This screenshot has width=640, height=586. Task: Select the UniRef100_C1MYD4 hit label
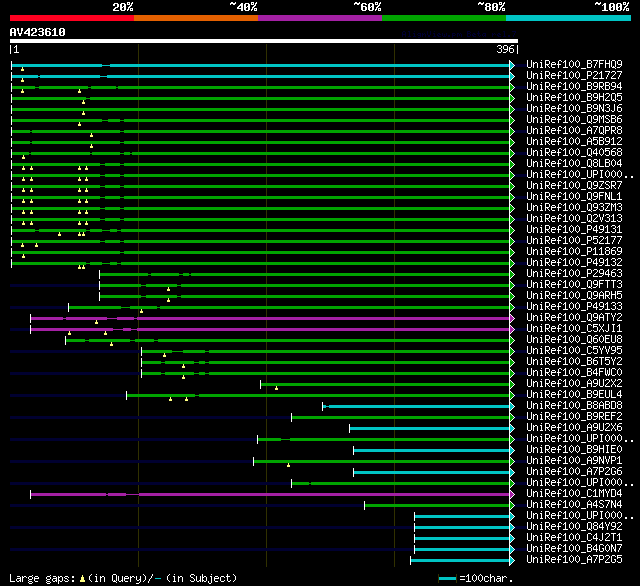(573, 494)
